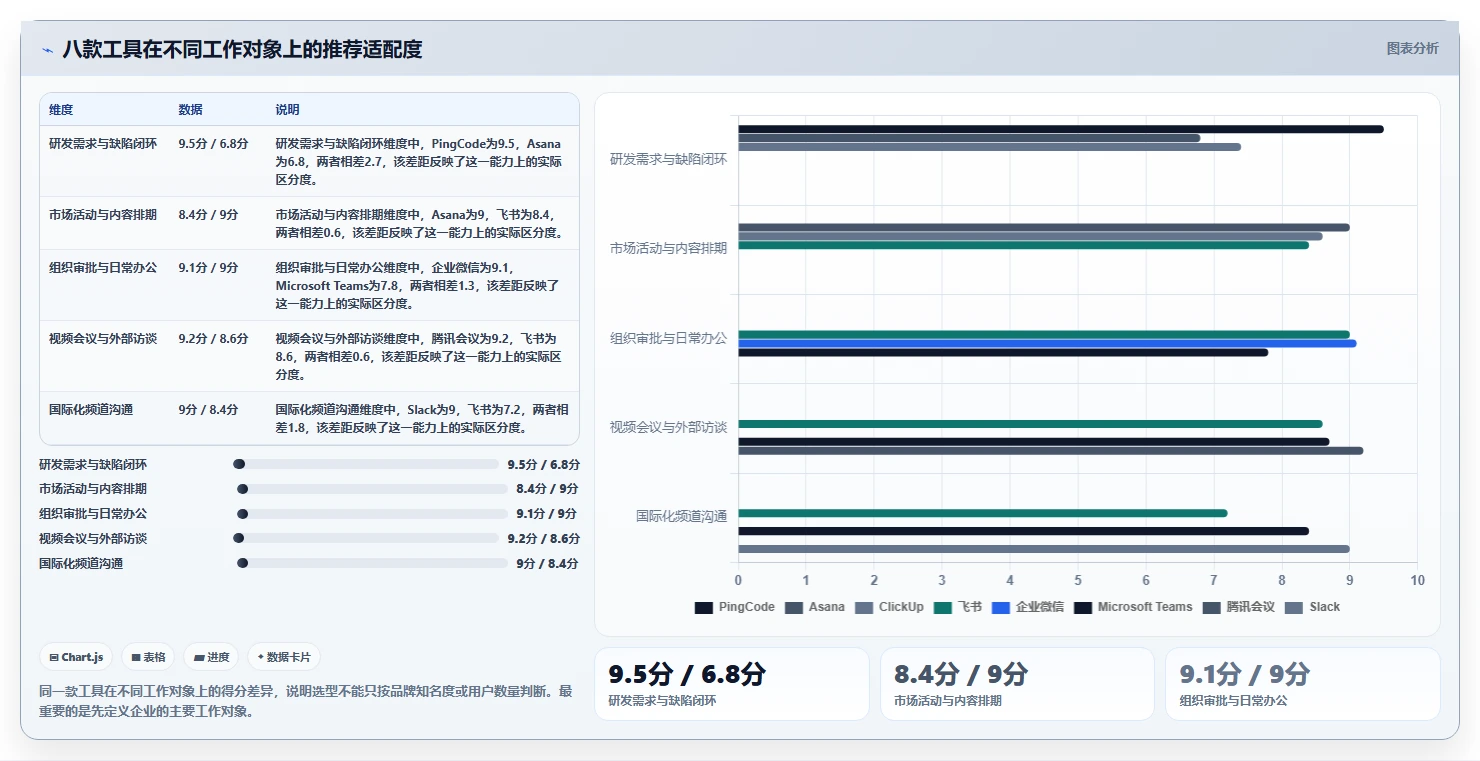Toggle 飞书 series in the chart legend
1480x761 pixels.
coord(958,607)
